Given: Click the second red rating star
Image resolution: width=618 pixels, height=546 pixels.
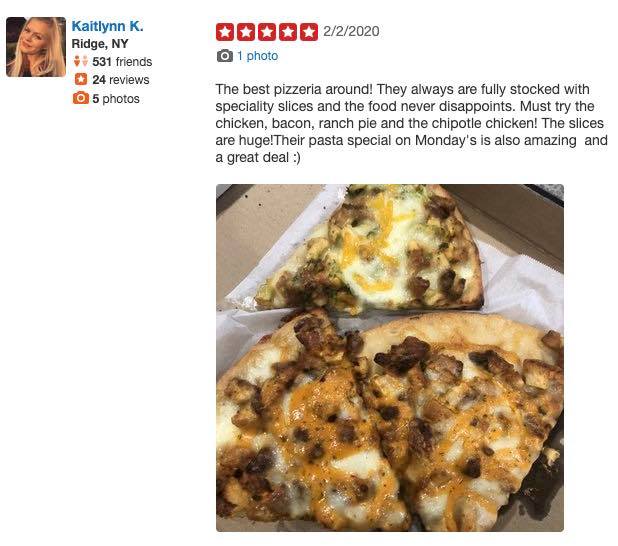Looking at the screenshot, I should coord(246,32).
